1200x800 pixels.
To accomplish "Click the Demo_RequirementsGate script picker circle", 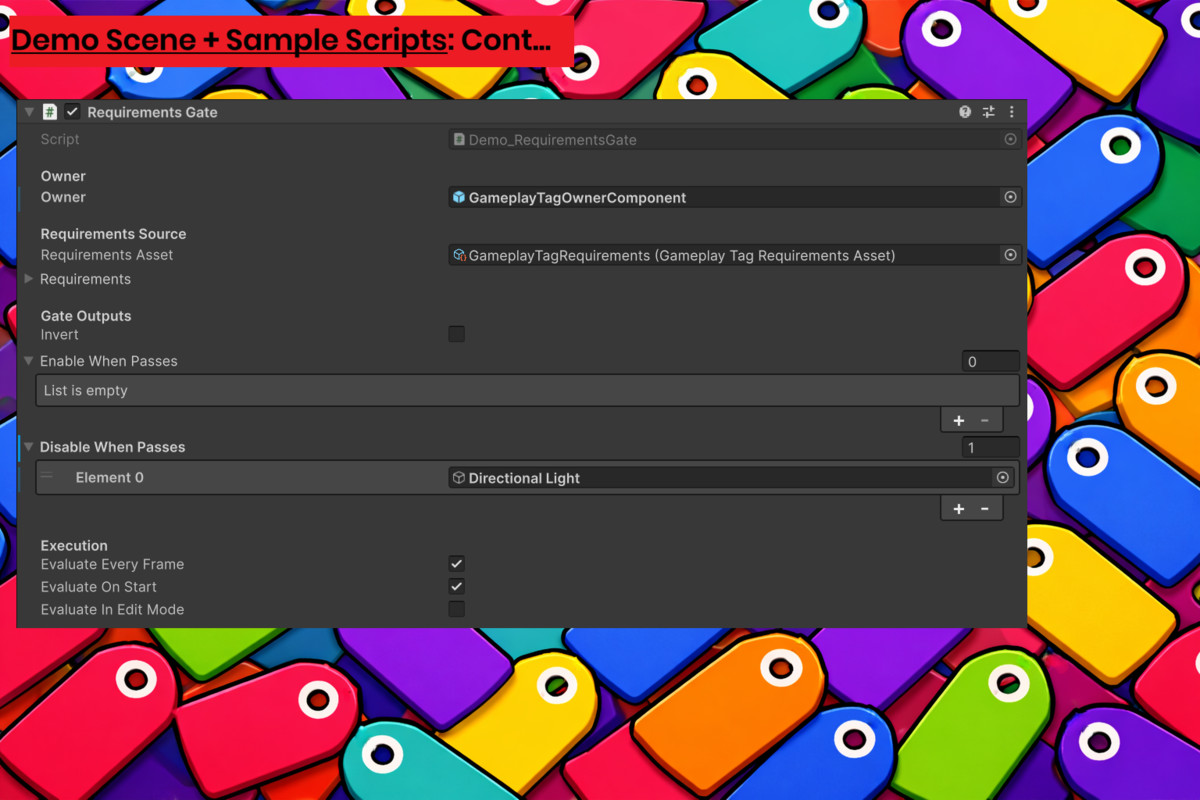I will click(1010, 140).
